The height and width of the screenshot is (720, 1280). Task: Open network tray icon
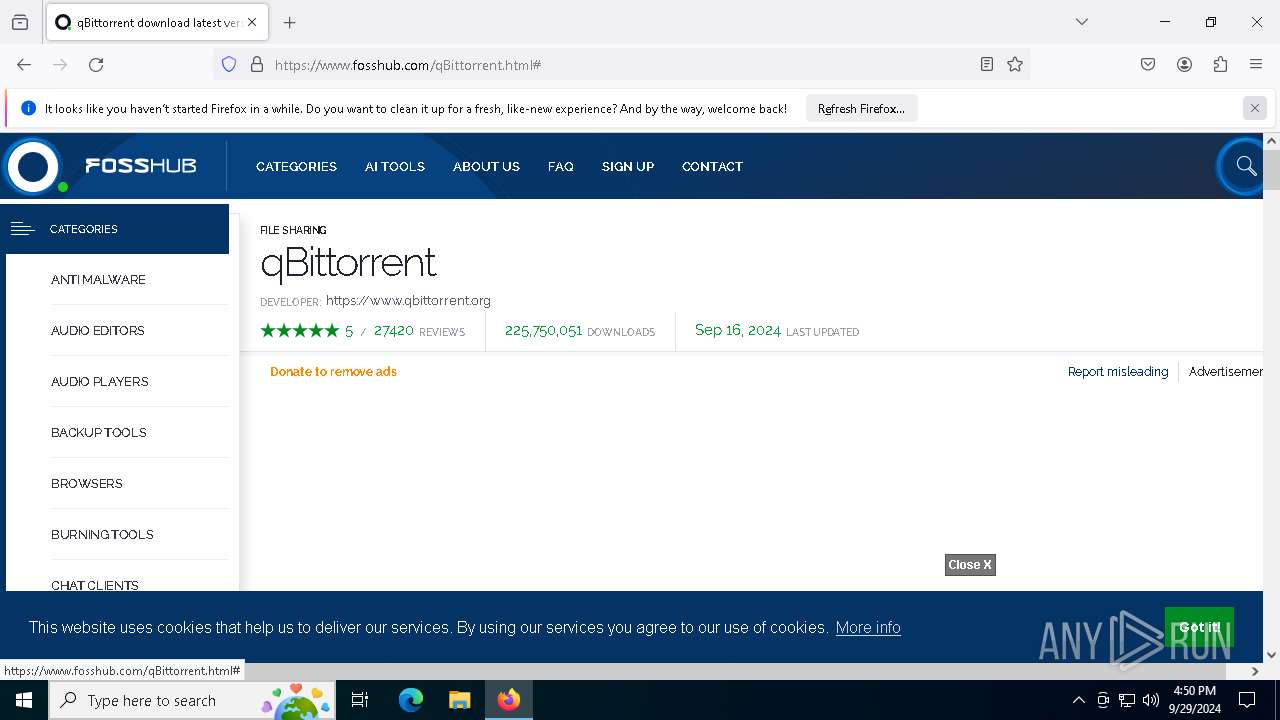pos(1127,700)
